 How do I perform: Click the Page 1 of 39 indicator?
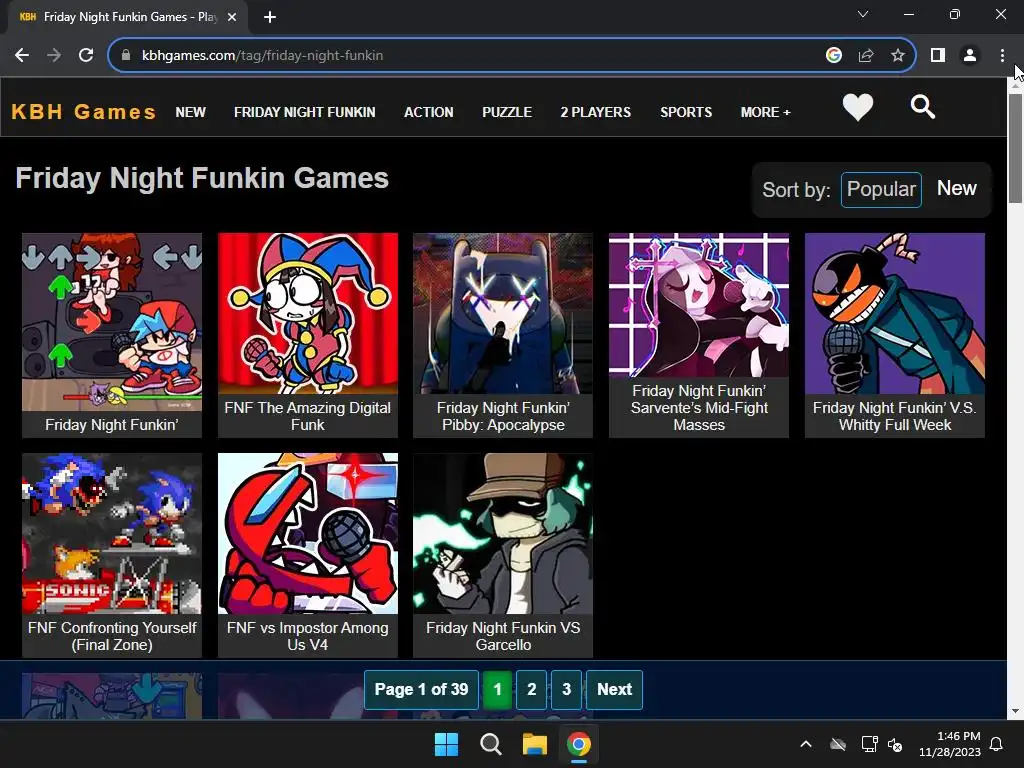[x=421, y=690]
